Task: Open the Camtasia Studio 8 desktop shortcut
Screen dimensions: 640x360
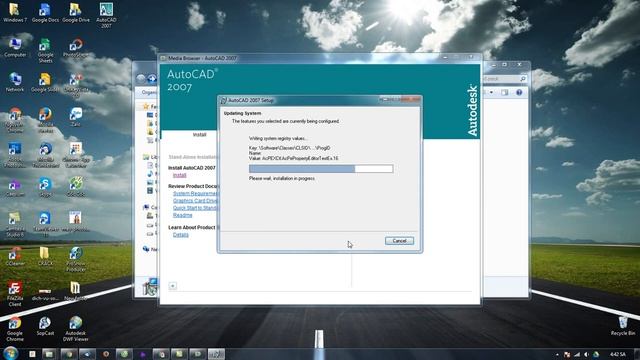Action: (15, 224)
